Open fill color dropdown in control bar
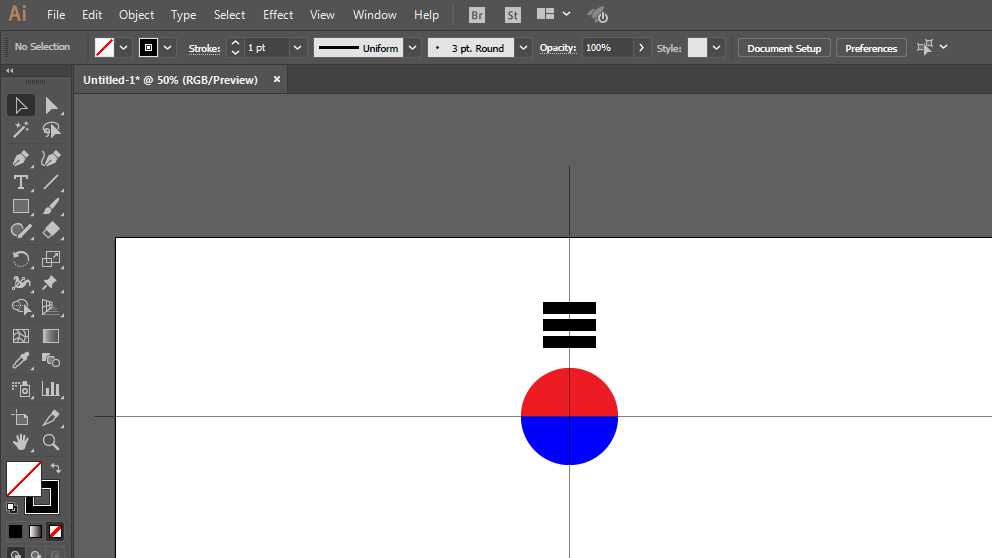992x558 pixels. 123,47
